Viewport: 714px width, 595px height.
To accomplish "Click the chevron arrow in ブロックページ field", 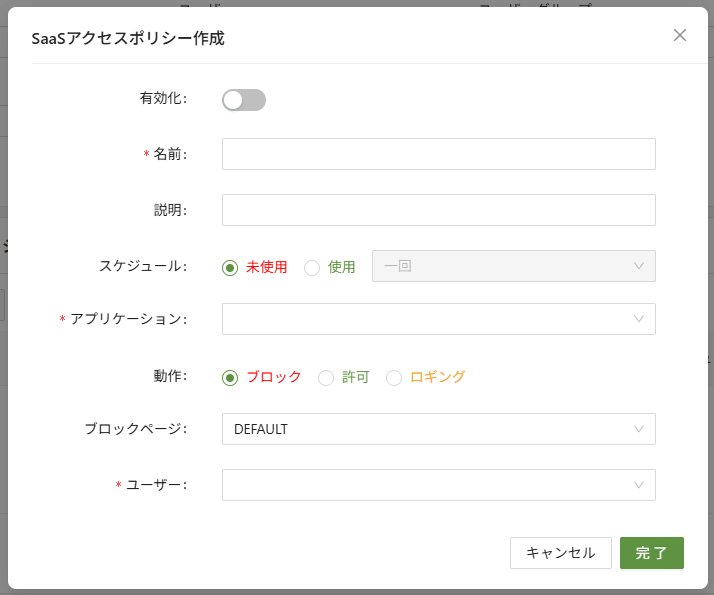I will (639, 429).
